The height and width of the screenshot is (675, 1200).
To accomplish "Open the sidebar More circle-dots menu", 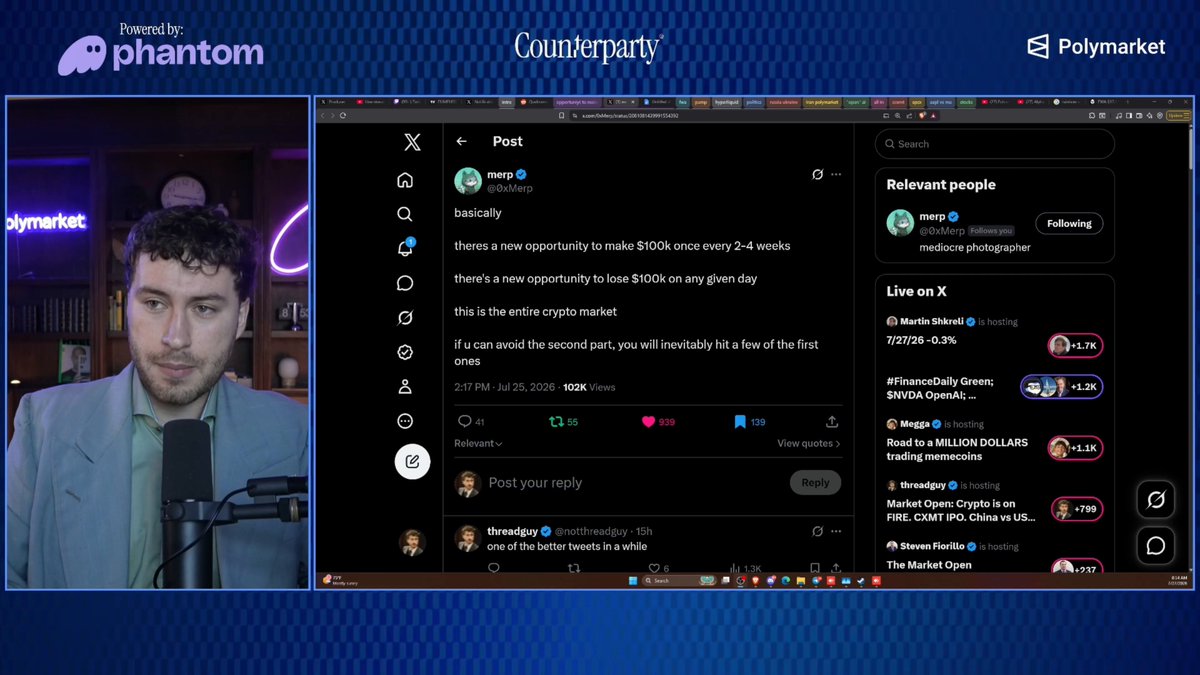I will click(x=405, y=421).
